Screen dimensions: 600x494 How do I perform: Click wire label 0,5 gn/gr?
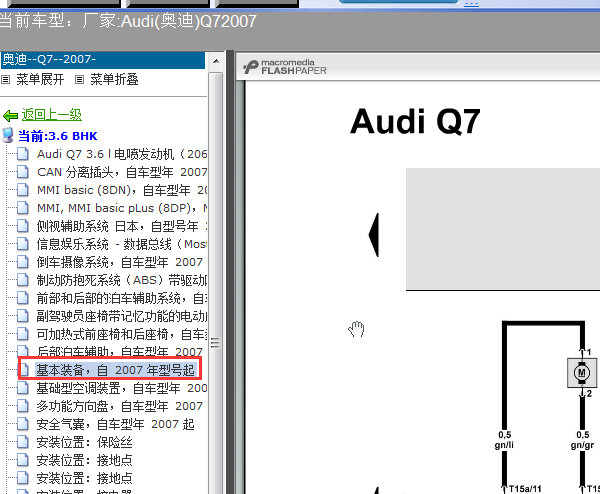[x=582, y=440]
